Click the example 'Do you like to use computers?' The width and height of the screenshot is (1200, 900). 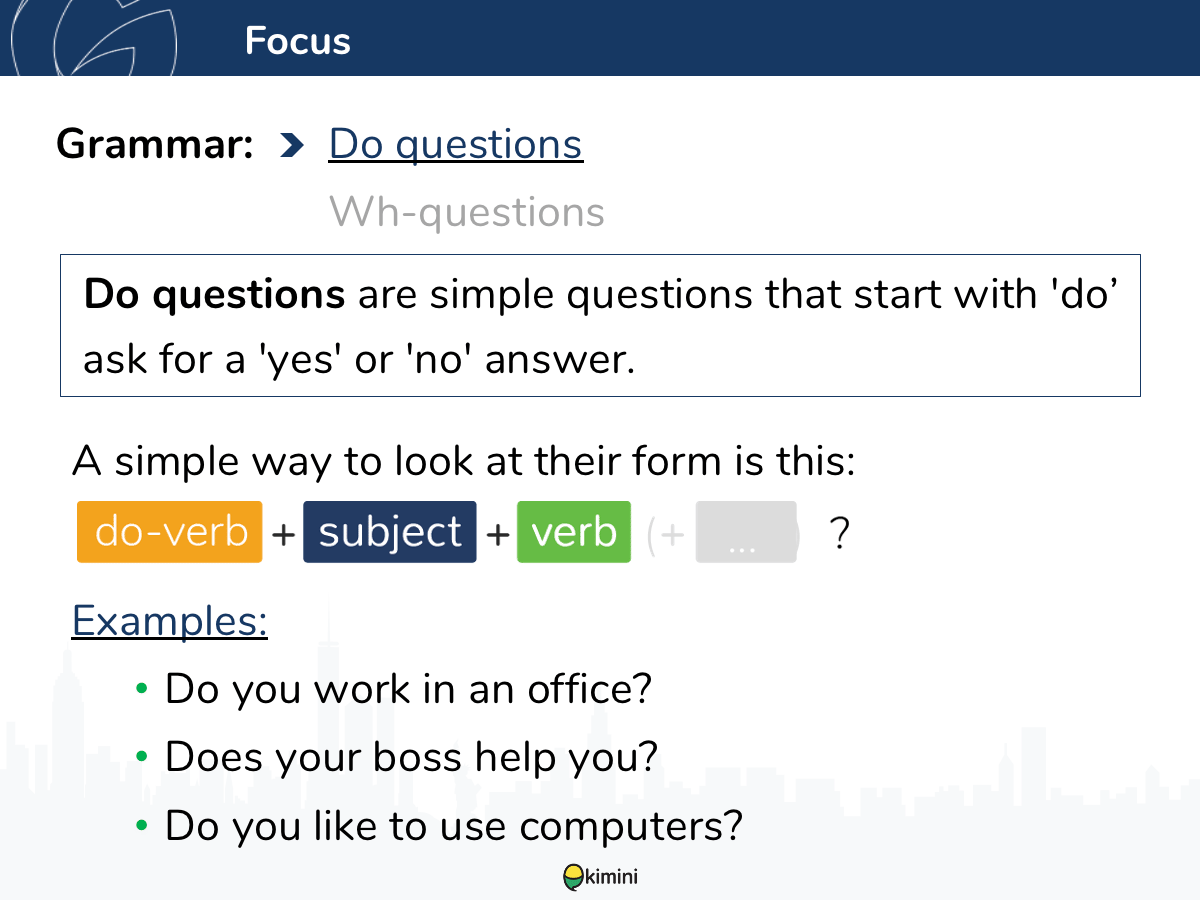coord(454,825)
